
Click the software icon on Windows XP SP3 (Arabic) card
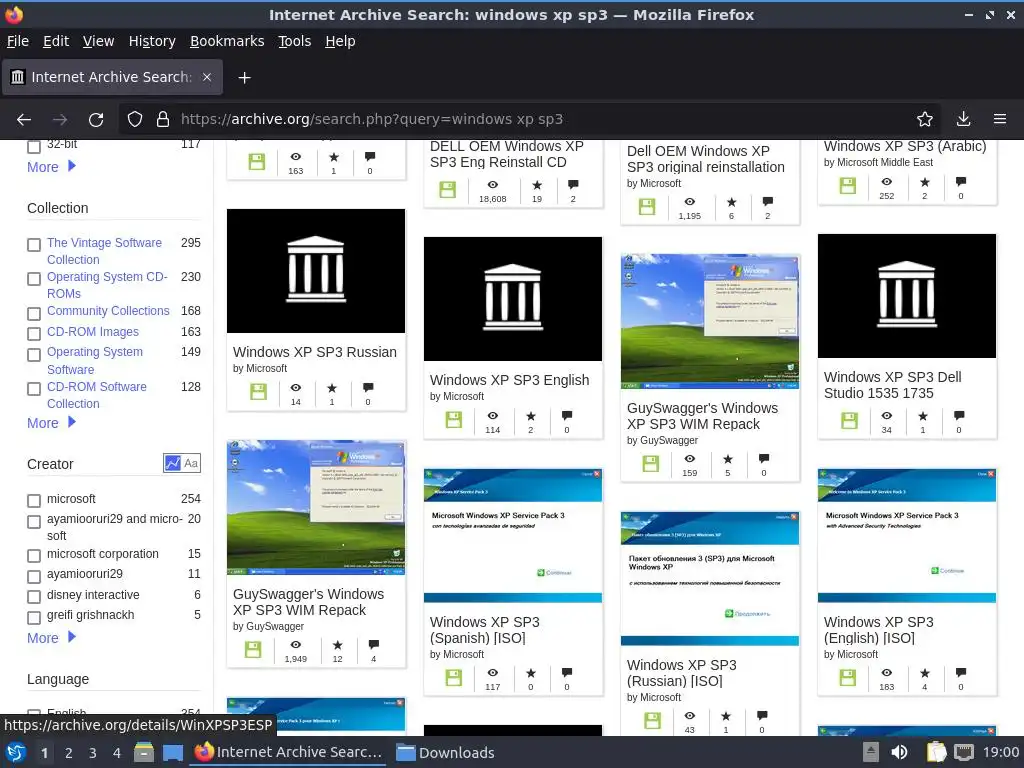click(x=848, y=186)
